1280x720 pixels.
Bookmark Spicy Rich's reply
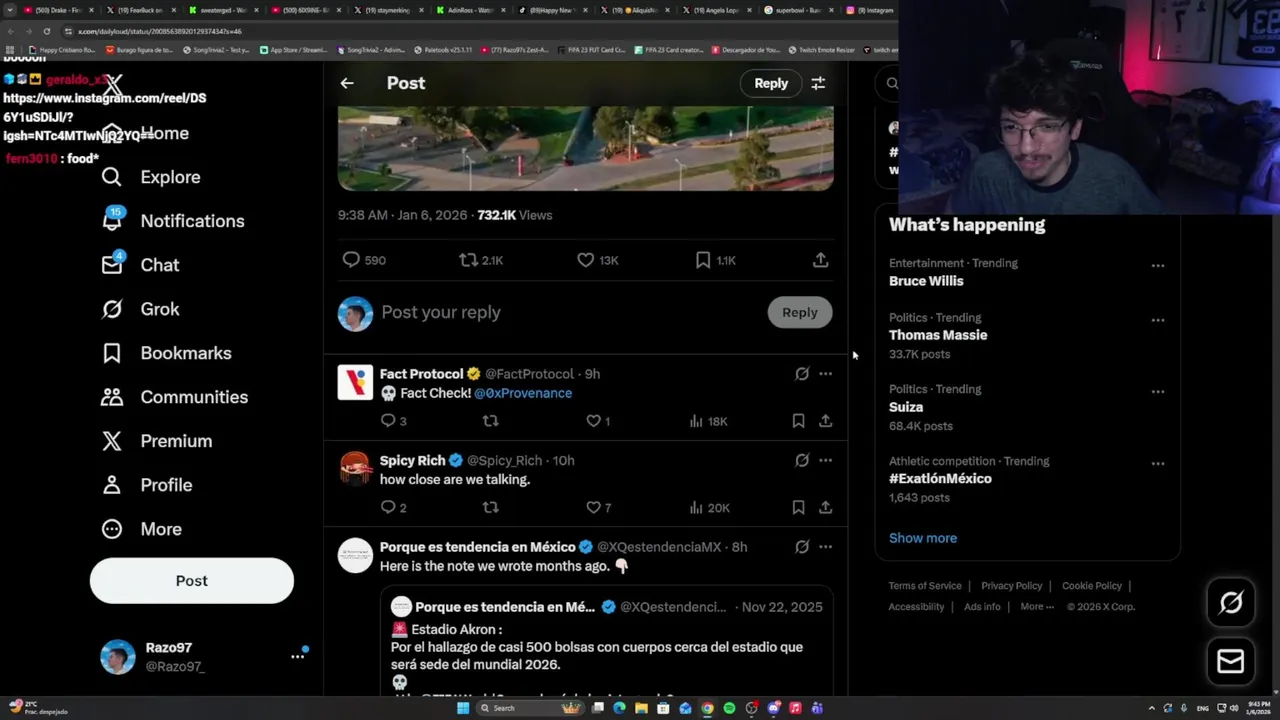(798, 508)
